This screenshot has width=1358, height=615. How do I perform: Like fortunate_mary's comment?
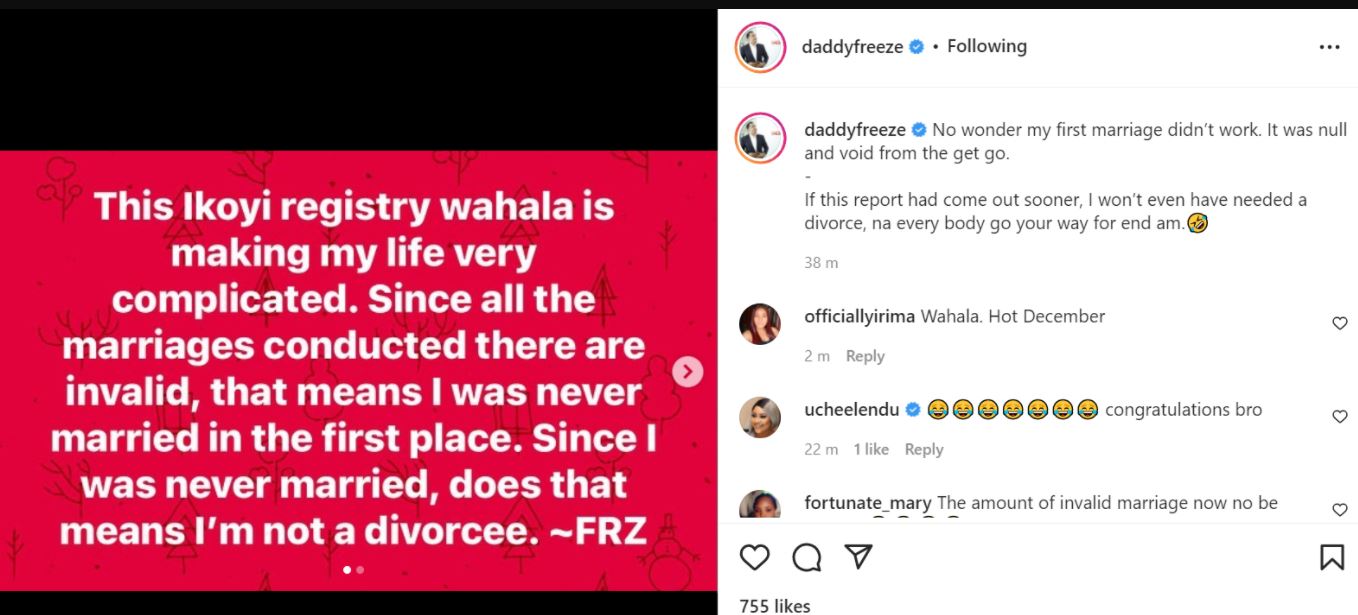tap(1340, 509)
